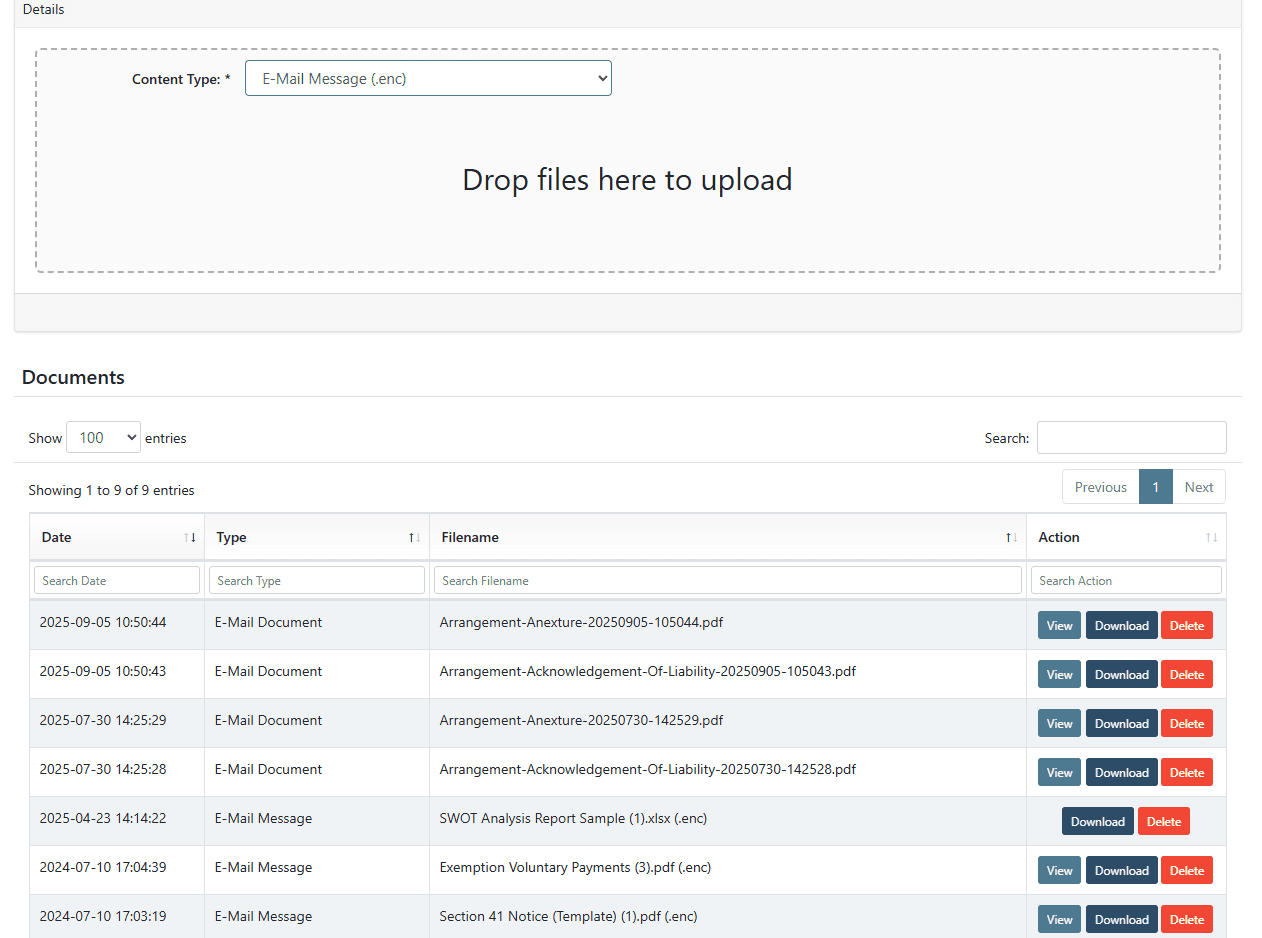This screenshot has height=938, width=1262.
Task: Download Arrangement-Anexture-20250905-105044.pdf
Action: (x=1121, y=625)
